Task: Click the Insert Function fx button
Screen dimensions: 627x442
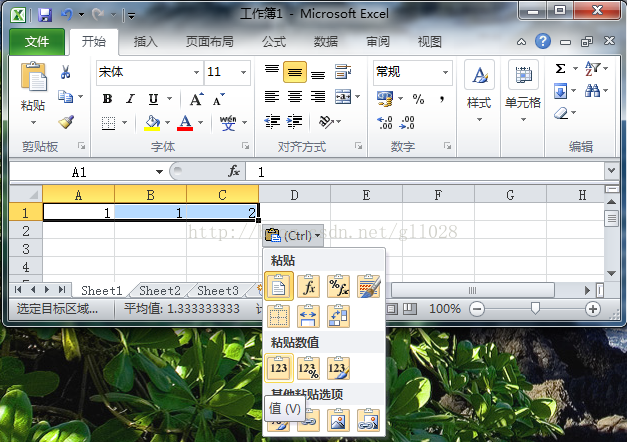Action: [234, 172]
